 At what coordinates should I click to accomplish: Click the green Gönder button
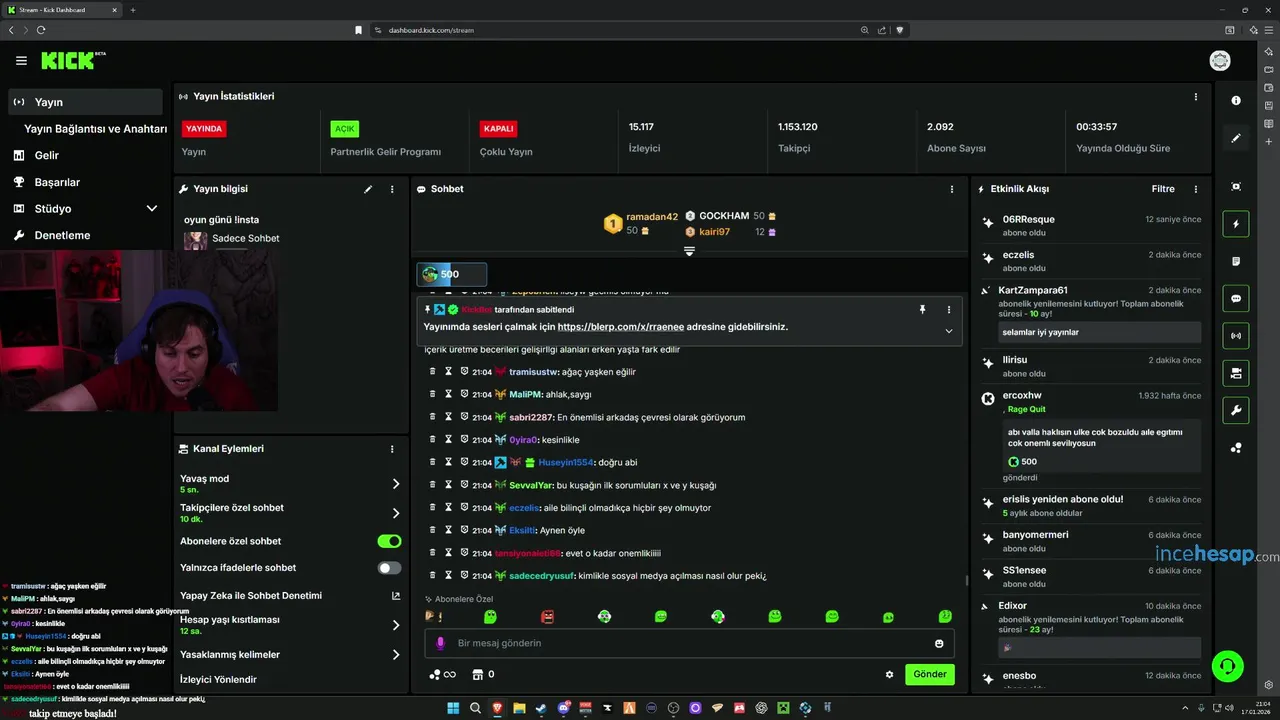[930, 674]
